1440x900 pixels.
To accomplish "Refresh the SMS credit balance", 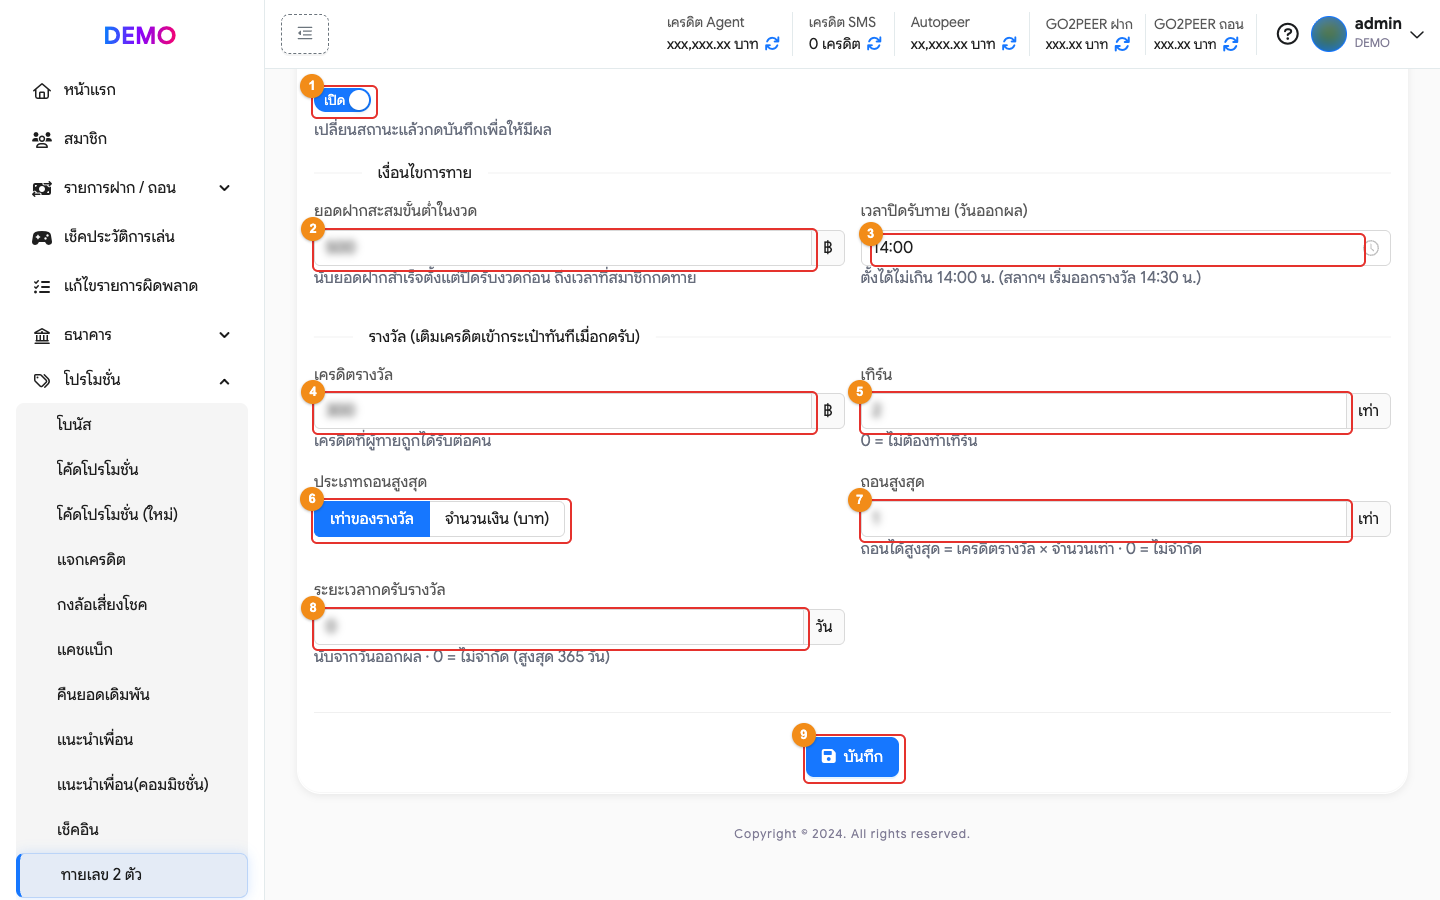I will [874, 44].
